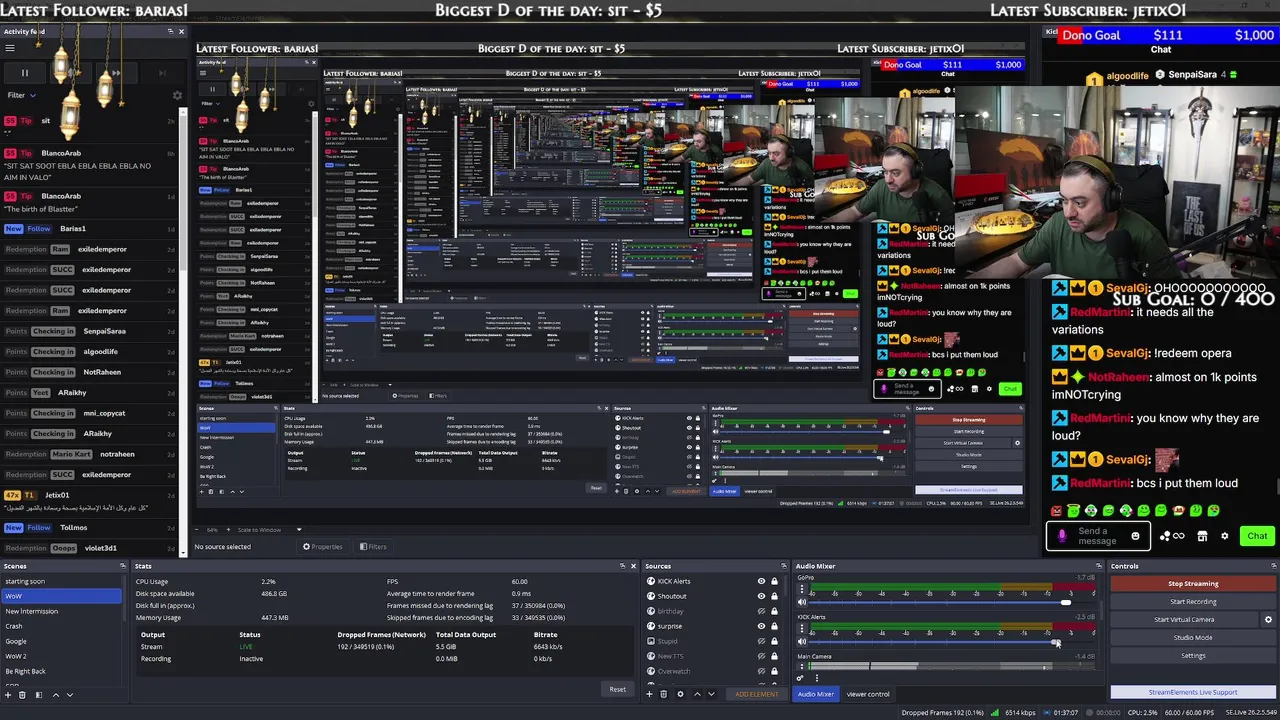Zoom in preview with plus button

click(x=228, y=530)
